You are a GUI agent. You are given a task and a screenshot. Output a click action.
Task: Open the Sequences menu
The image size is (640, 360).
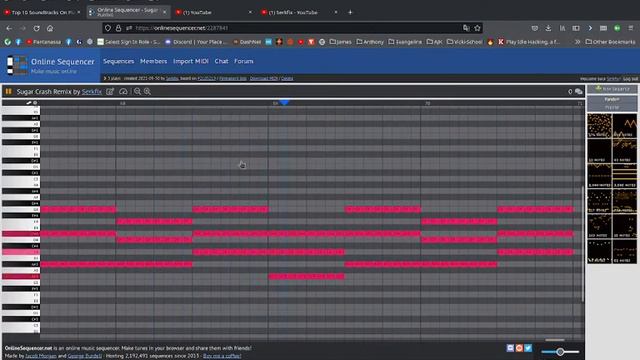[118, 61]
